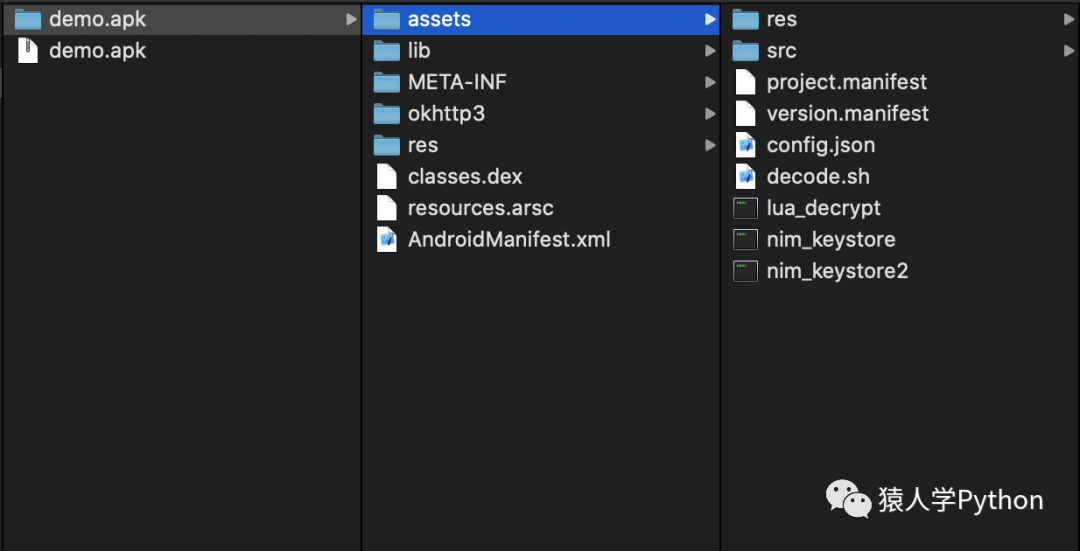
Task: Select the okhttp3 folder name
Action: point(446,114)
